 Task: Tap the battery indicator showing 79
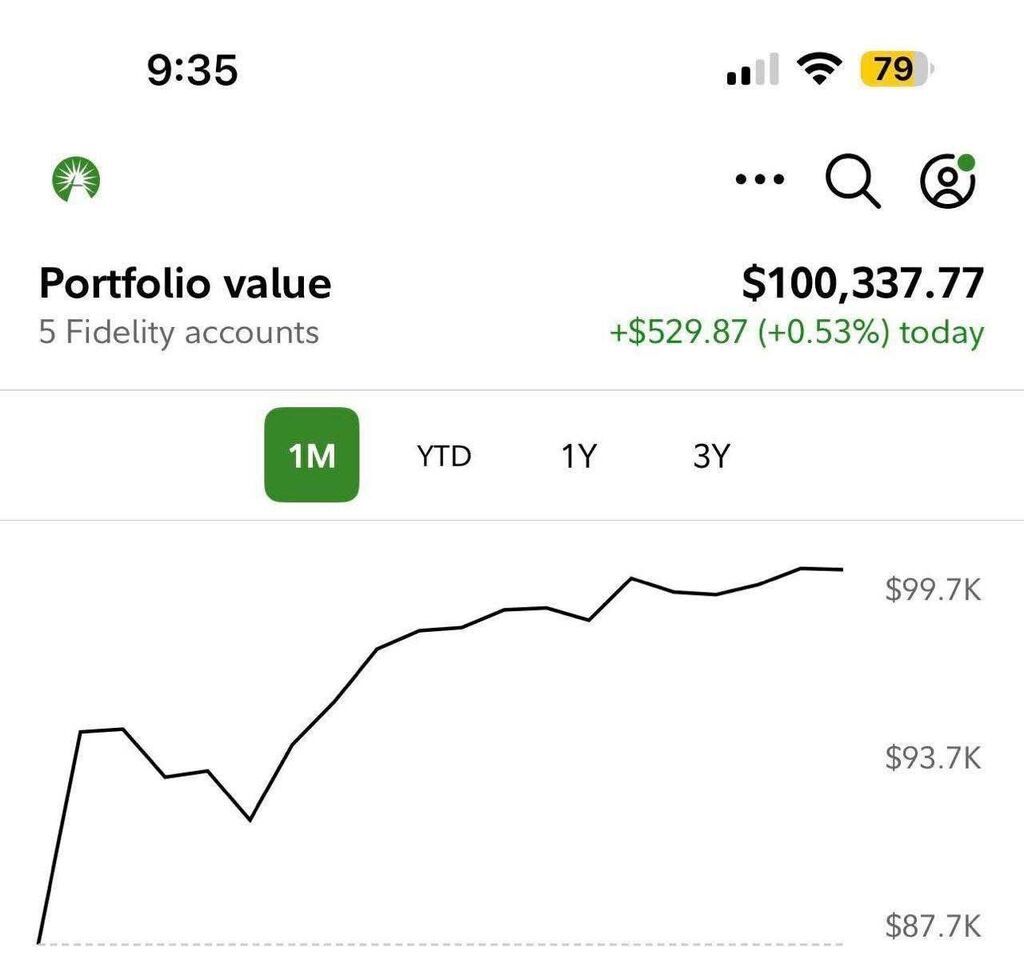click(x=895, y=69)
